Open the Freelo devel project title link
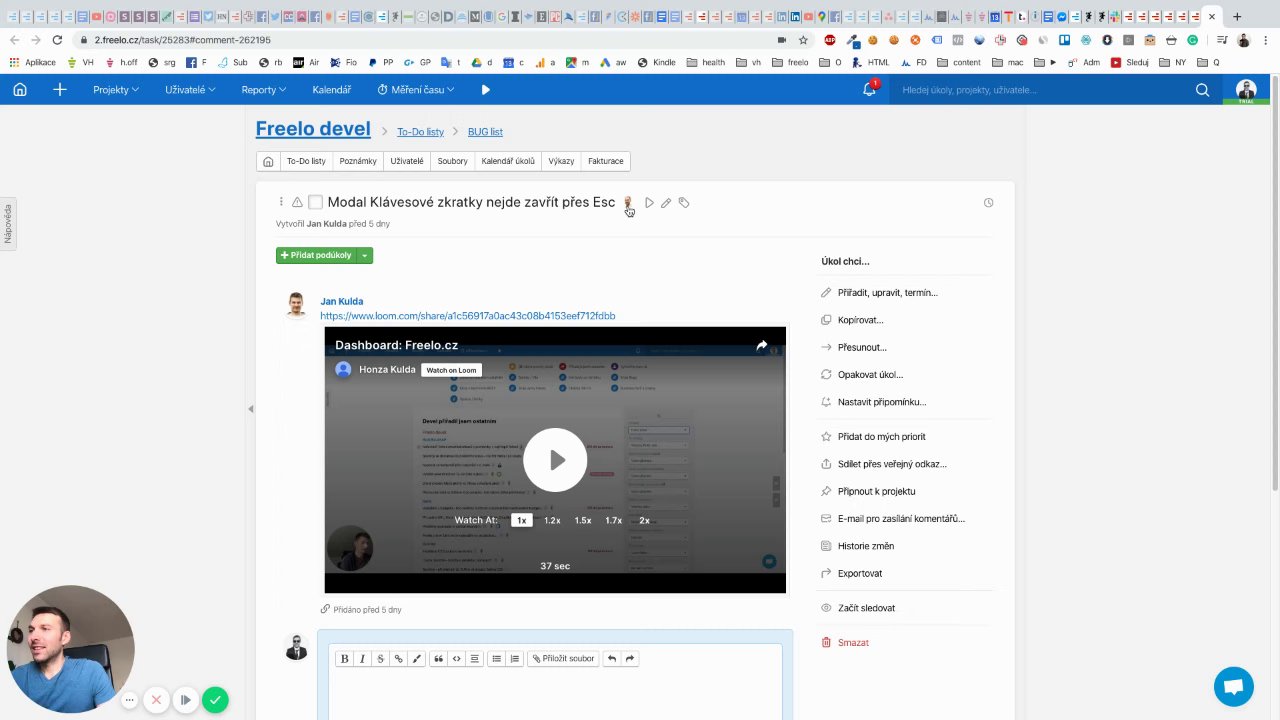This screenshot has height=720, width=1280. pyautogui.click(x=313, y=129)
